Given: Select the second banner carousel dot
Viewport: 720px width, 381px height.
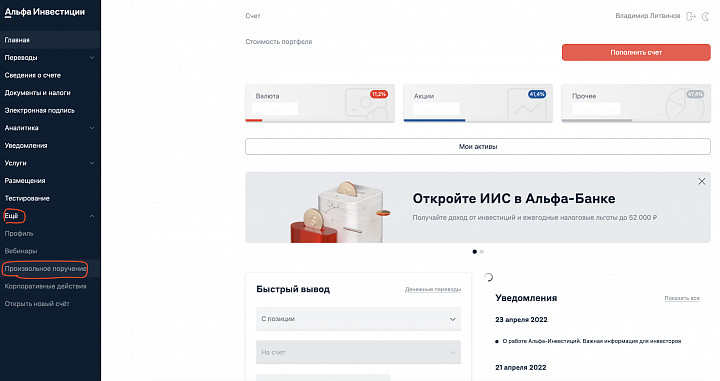Looking at the screenshot, I should [x=482, y=252].
